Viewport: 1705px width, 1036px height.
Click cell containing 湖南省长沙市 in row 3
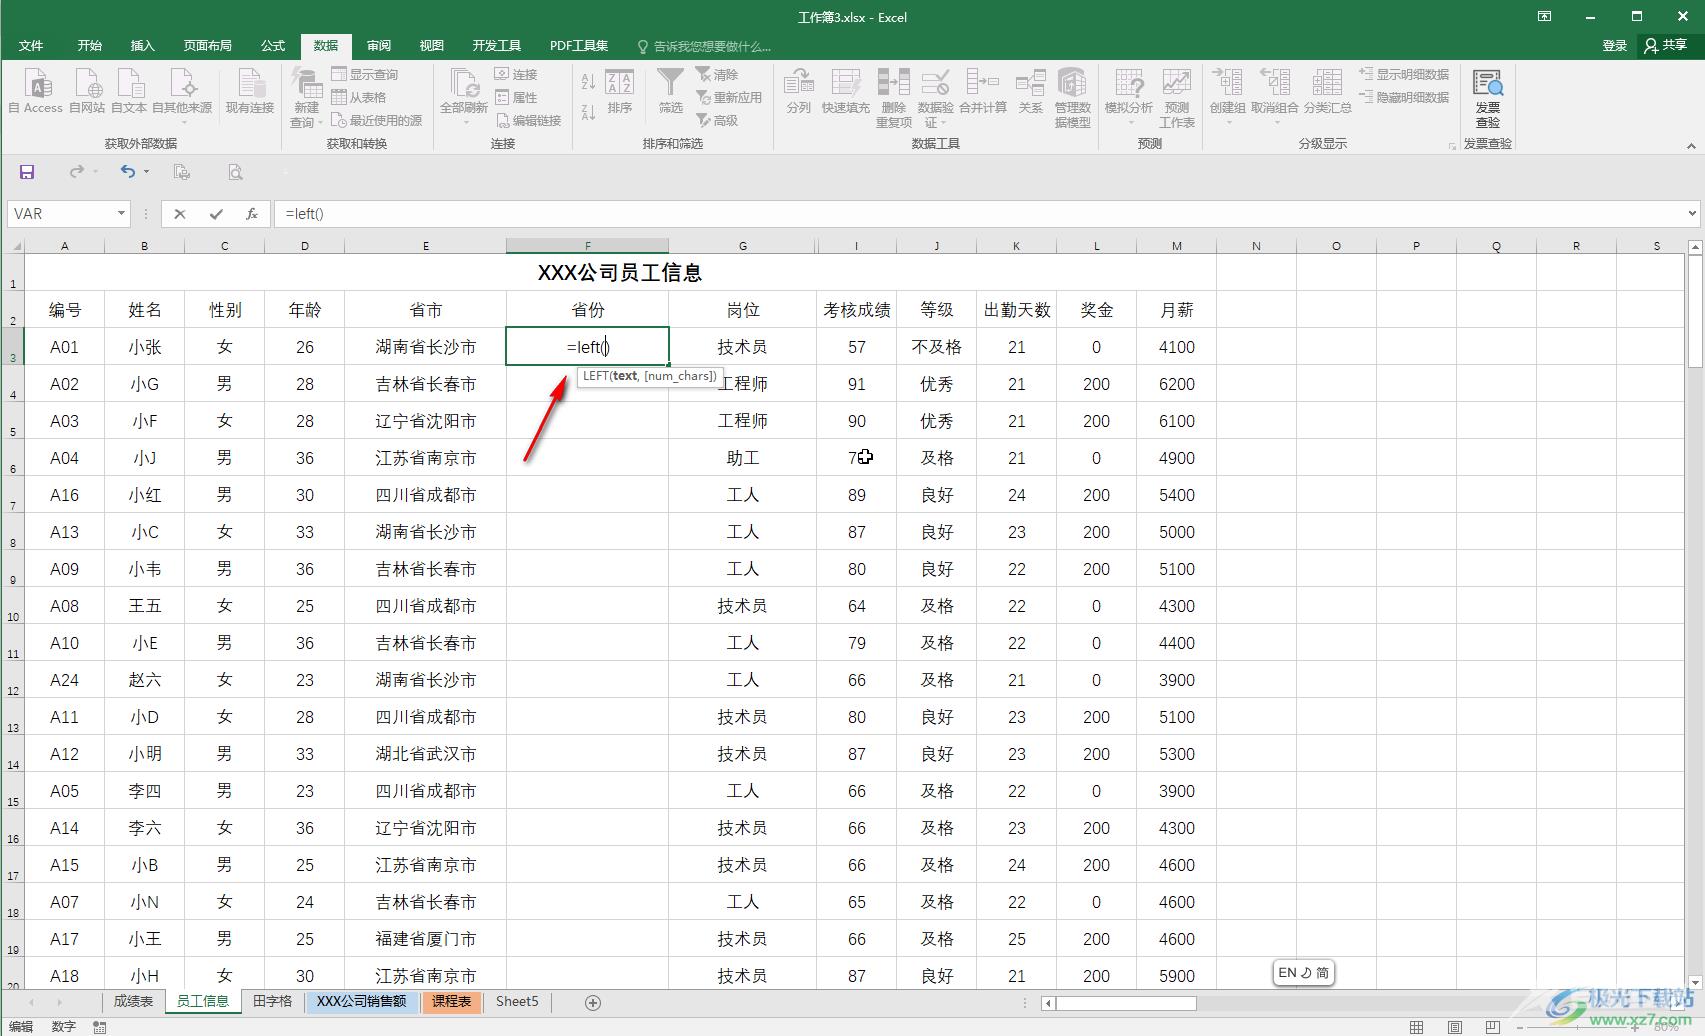click(426, 347)
